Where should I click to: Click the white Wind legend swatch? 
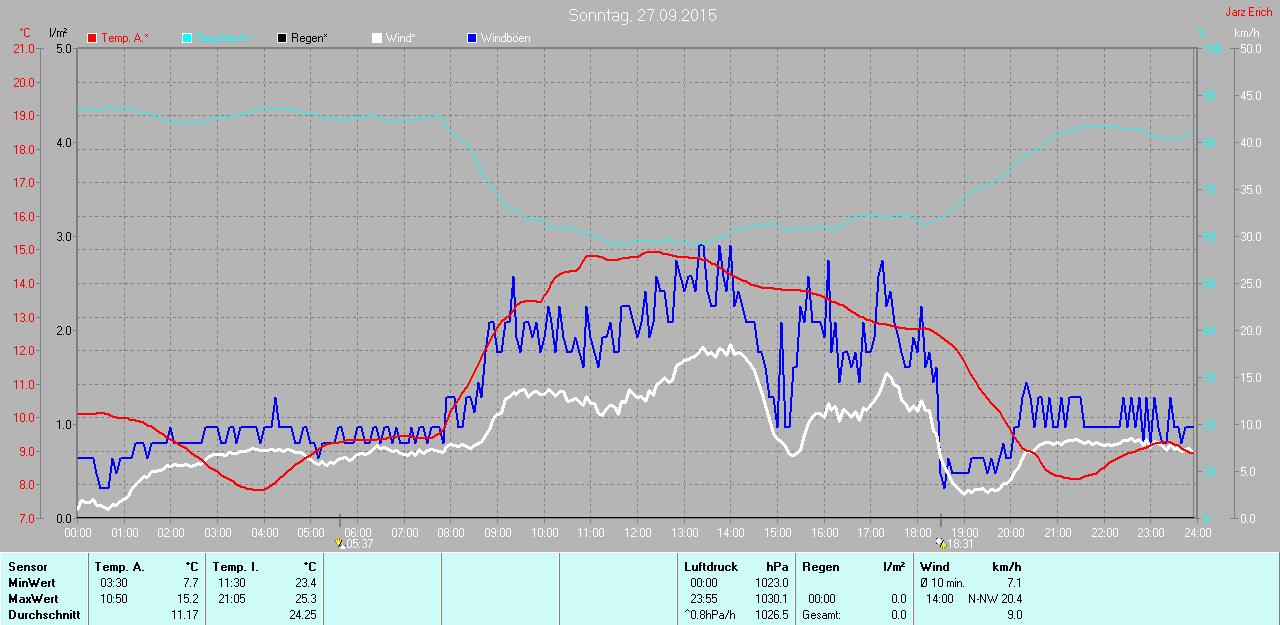(376, 38)
